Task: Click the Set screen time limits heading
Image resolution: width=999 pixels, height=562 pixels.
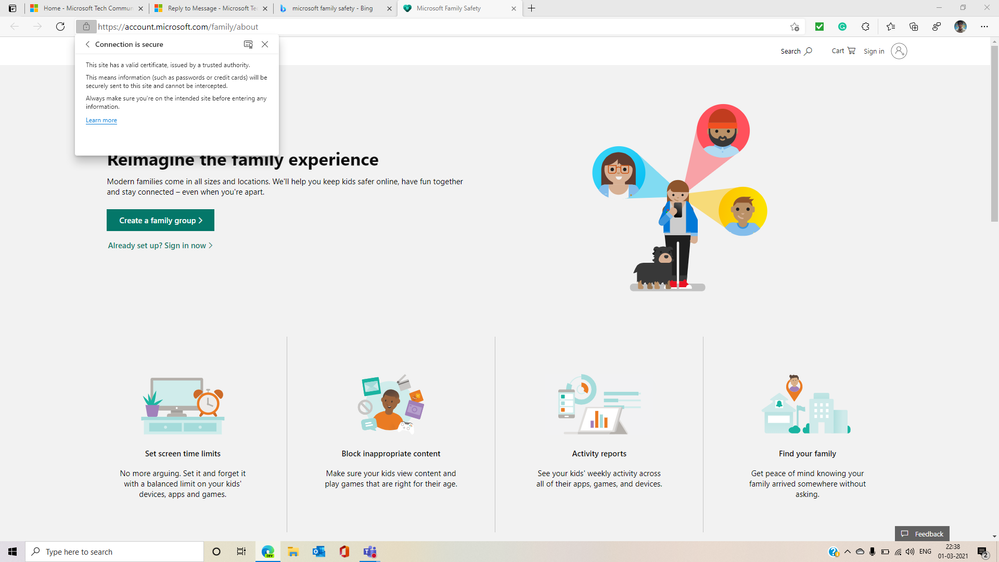Action: tap(183, 454)
